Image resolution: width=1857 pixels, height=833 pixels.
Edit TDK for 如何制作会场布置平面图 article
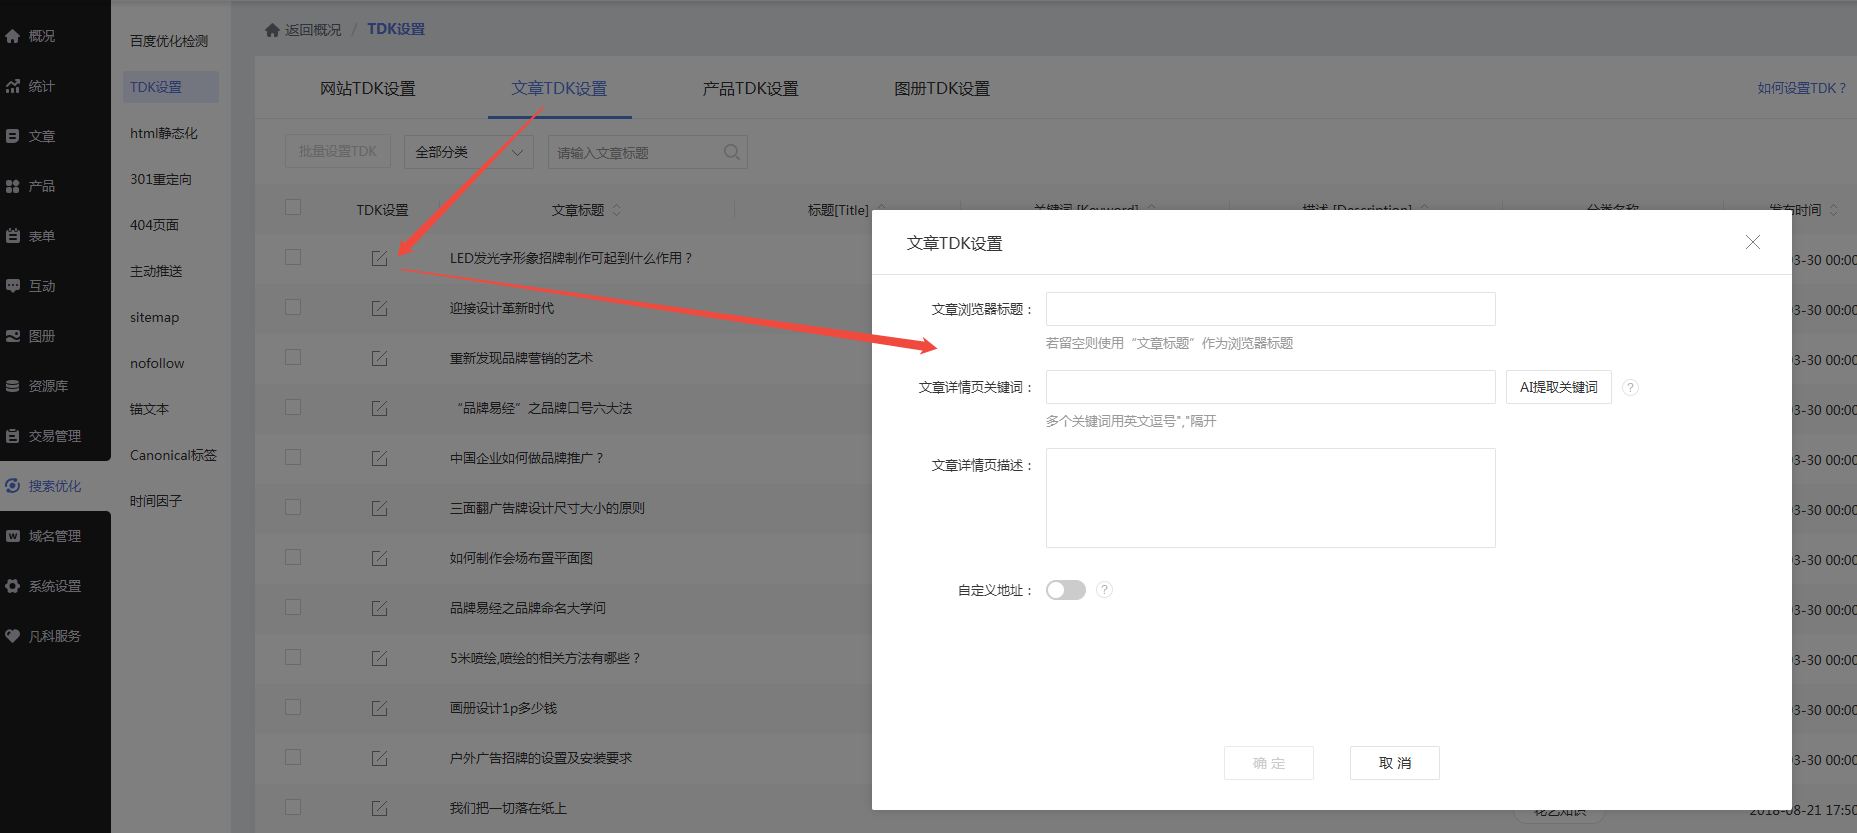(380, 558)
